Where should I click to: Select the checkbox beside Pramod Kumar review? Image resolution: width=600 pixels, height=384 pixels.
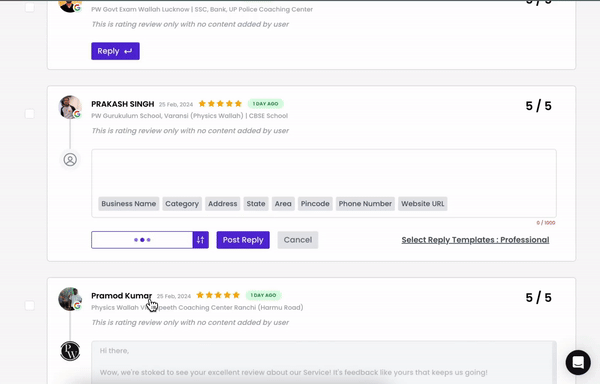[29, 305]
